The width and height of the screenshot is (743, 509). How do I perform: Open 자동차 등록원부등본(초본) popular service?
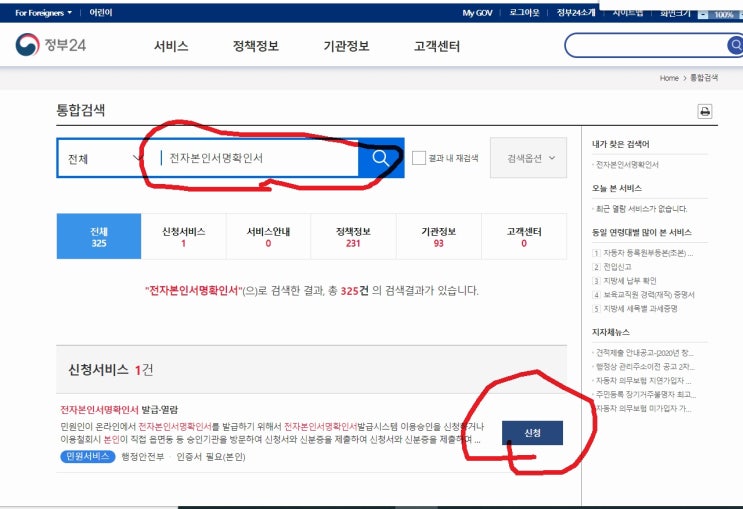click(x=648, y=253)
